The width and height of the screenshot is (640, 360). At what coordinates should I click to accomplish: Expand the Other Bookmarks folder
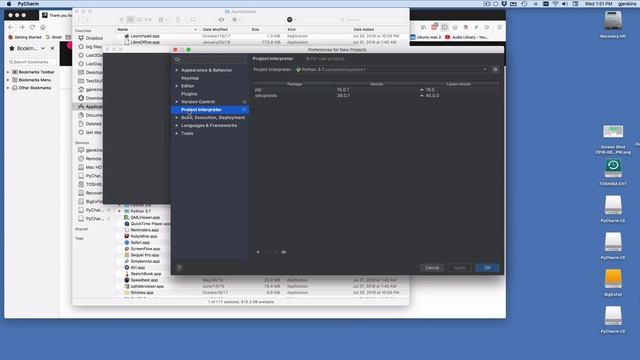point(8,88)
